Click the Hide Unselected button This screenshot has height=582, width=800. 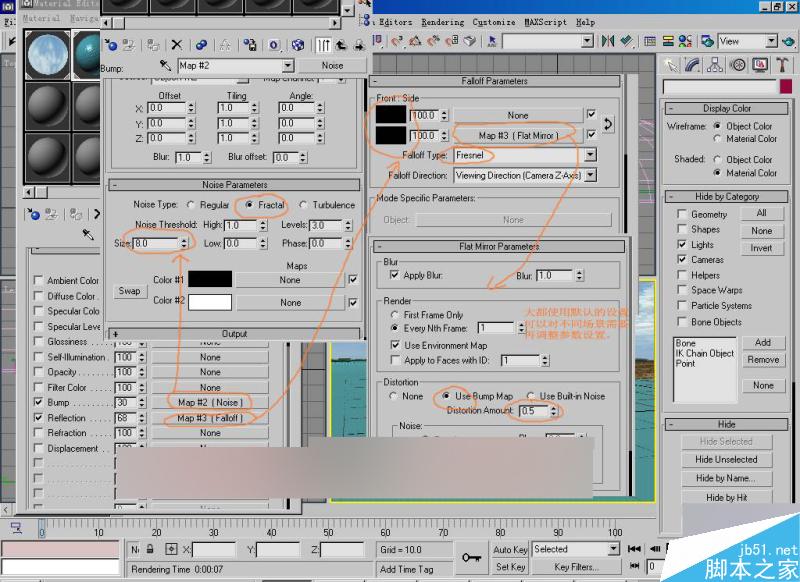pos(727,459)
